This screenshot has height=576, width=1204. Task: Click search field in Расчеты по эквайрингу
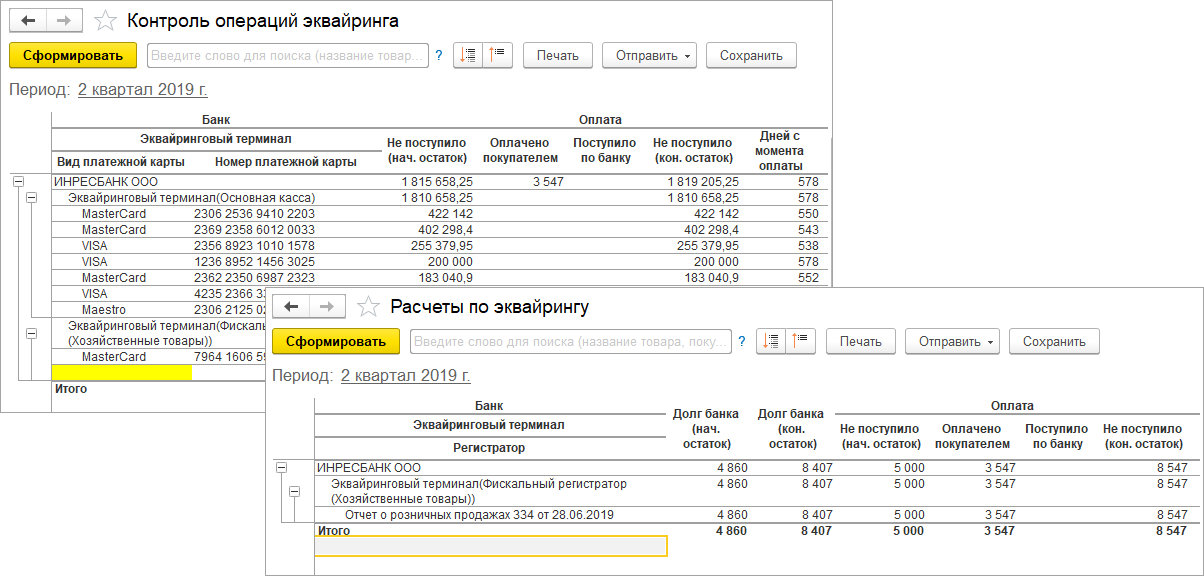(570, 342)
